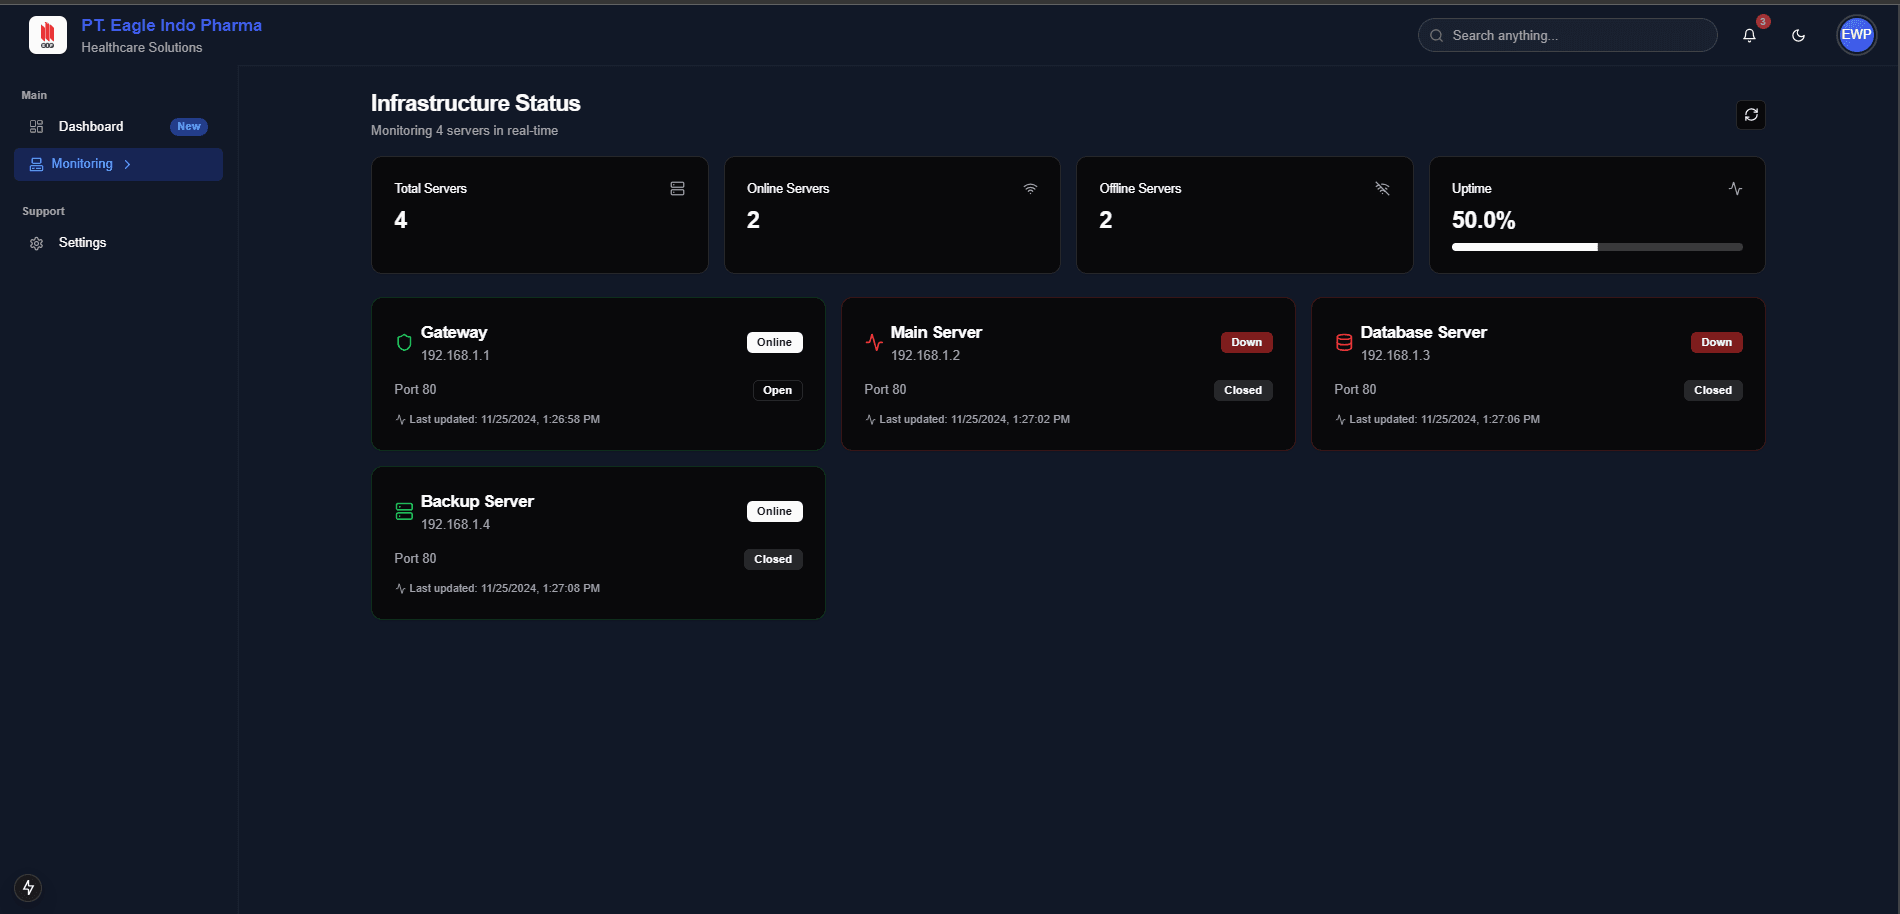Image resolution: width=1900 pixels, height=914 pixels.
Task: Click the Backup Server Online badge
Action: pyautogui.click(x=774, y=512)
